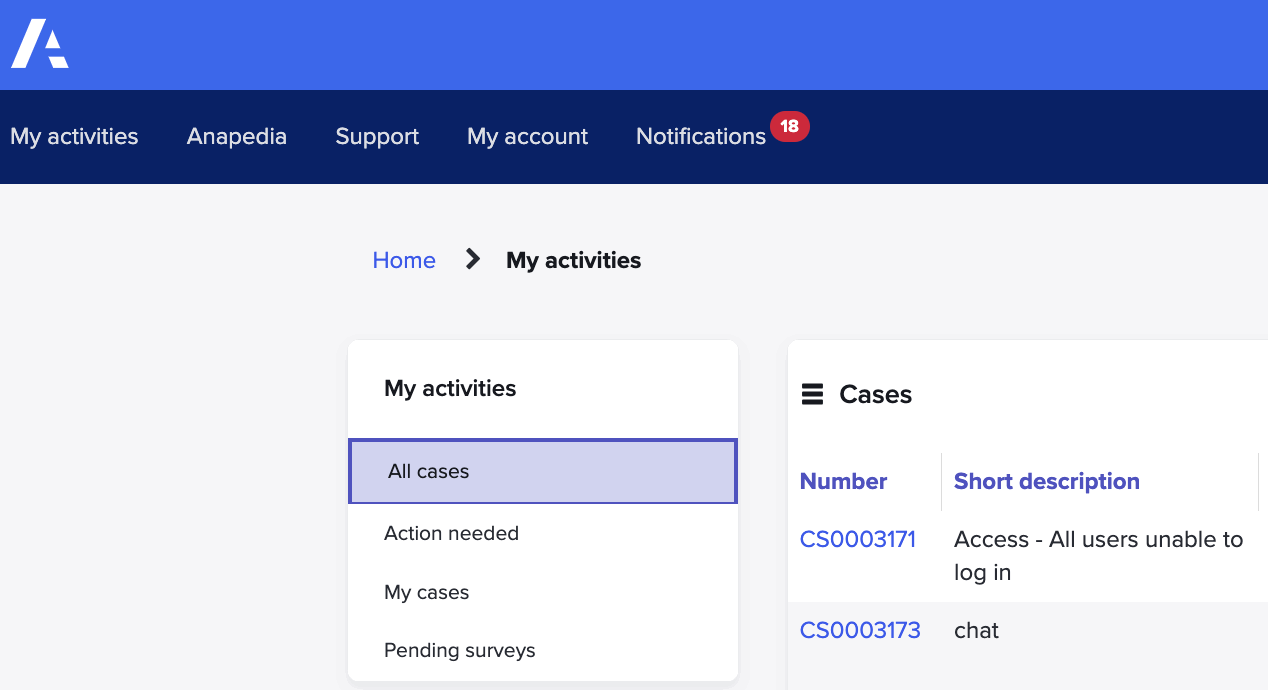Open the Support menu
Screen dimensions: 1268x690
pos(377,136)
